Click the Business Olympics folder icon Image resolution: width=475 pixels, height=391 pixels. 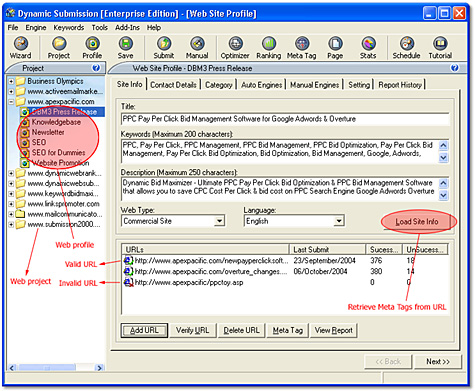[21, 81]
